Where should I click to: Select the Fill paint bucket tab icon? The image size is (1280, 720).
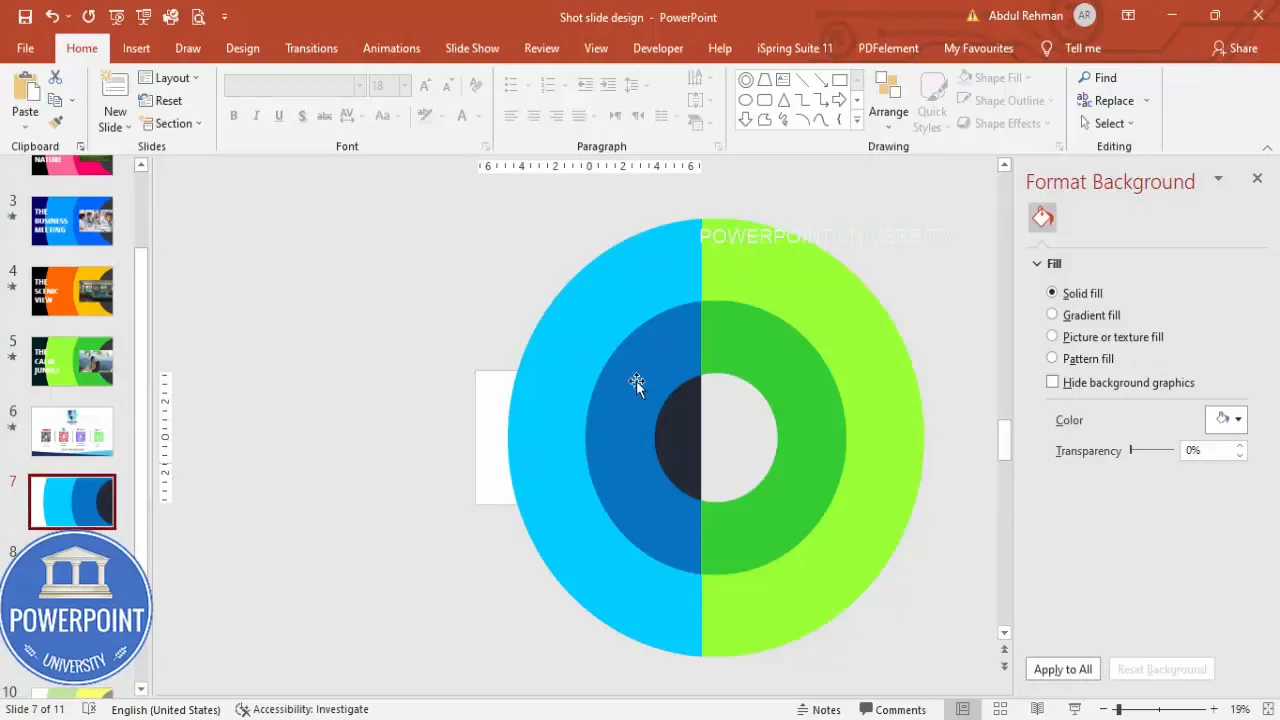(1043, 217)
